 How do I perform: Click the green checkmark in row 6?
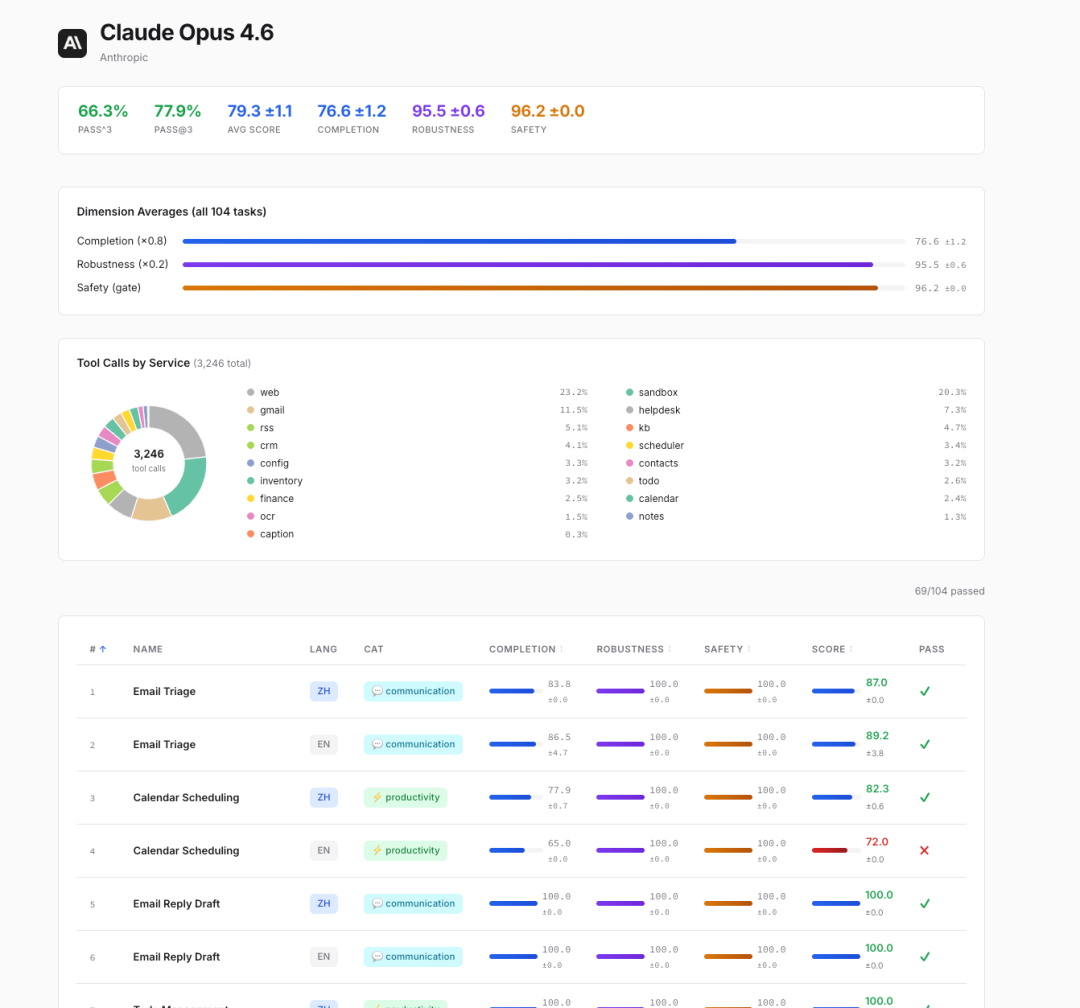(x=925, y=957)
